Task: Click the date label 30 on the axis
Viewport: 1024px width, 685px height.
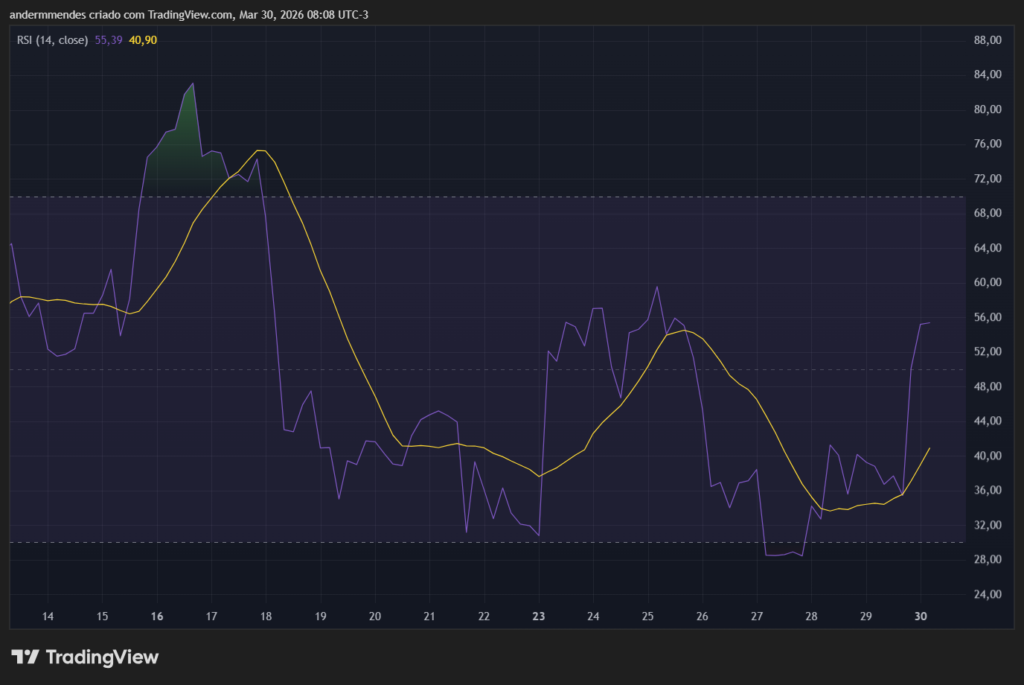Action: coord(920,617)
